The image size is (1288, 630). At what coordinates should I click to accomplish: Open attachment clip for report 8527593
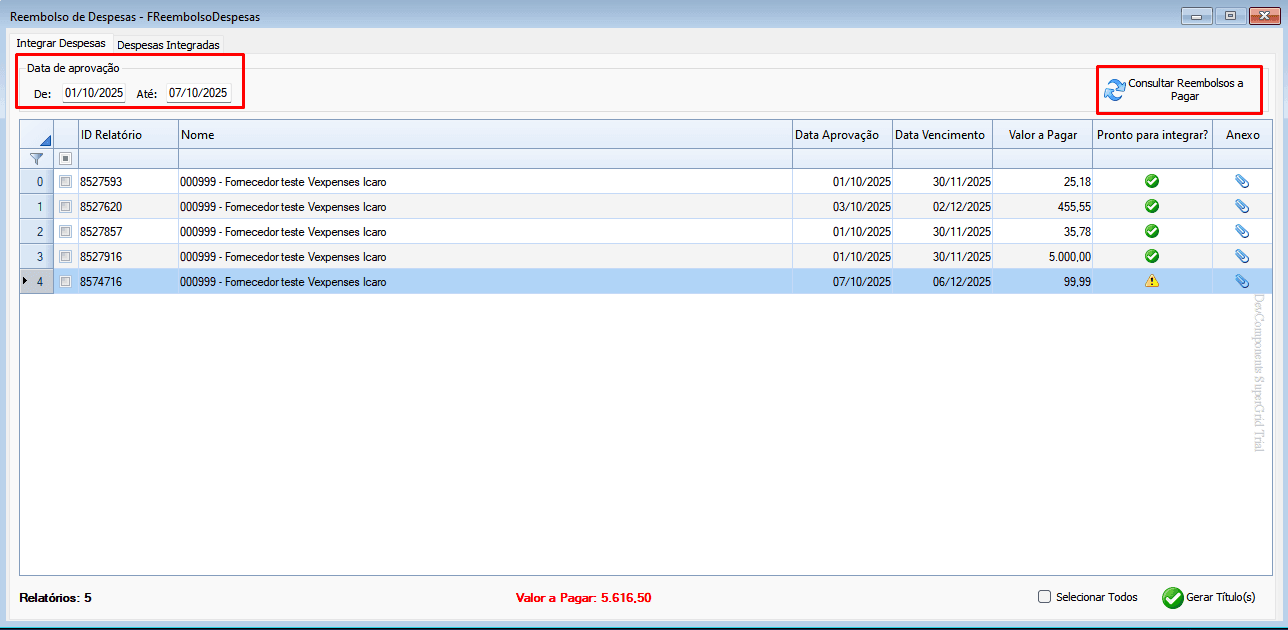coord(1242,181)
